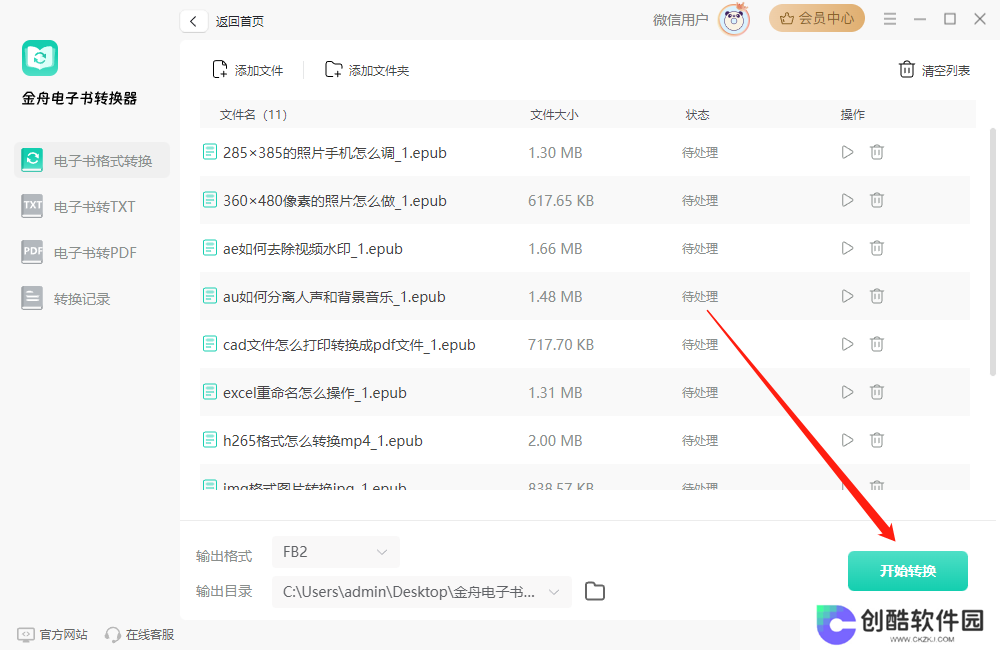Screen dimensions: 1000x650
Task: Start converting excel重命名怎么操作_1.epub
Action: pos(847,392)
